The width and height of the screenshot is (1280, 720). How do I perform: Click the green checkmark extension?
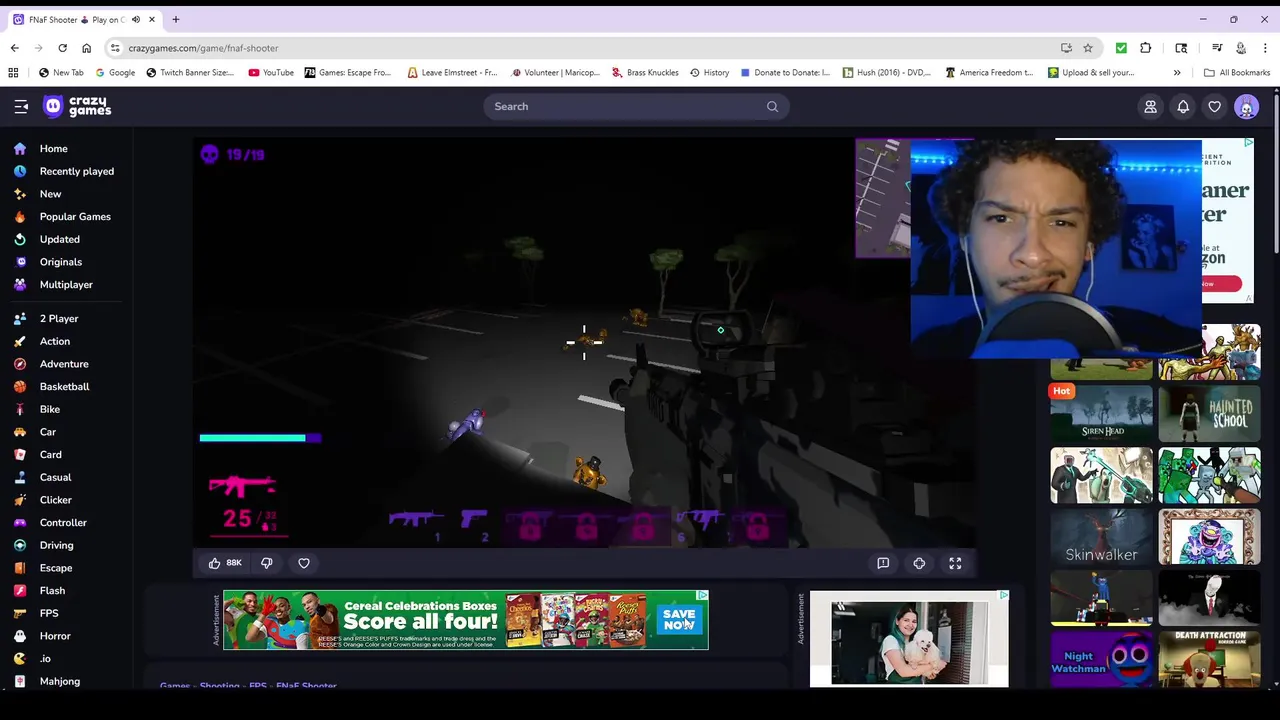click(1121, 48)
